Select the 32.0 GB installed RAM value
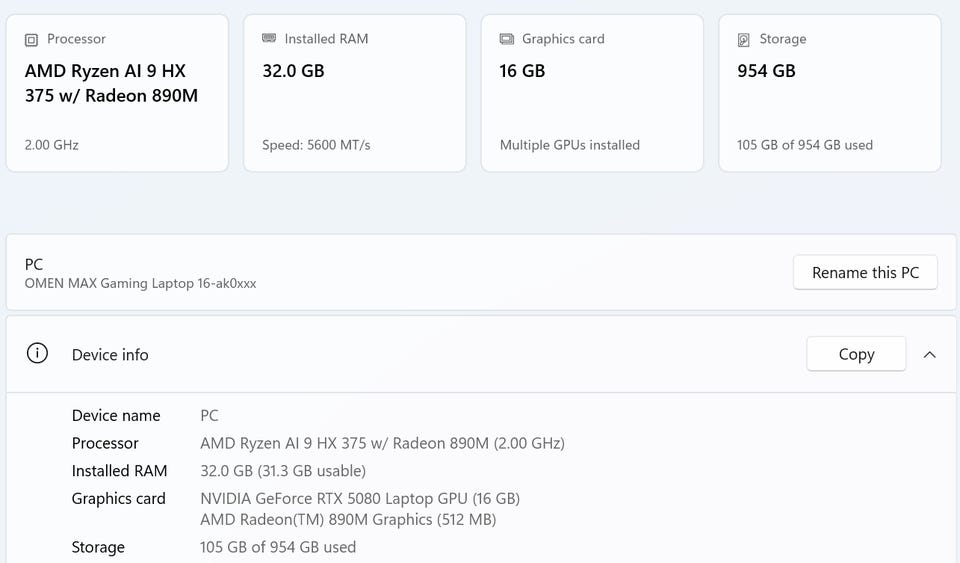The image size is (960, 563). [x=293, y=71]
